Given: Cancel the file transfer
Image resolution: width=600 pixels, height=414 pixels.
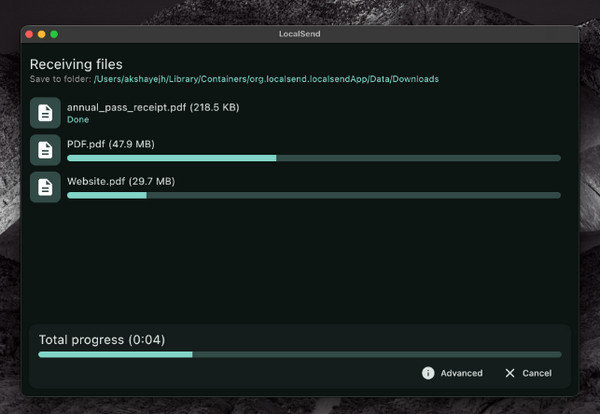Looking at the screenshot, I should tap(528, 373).
